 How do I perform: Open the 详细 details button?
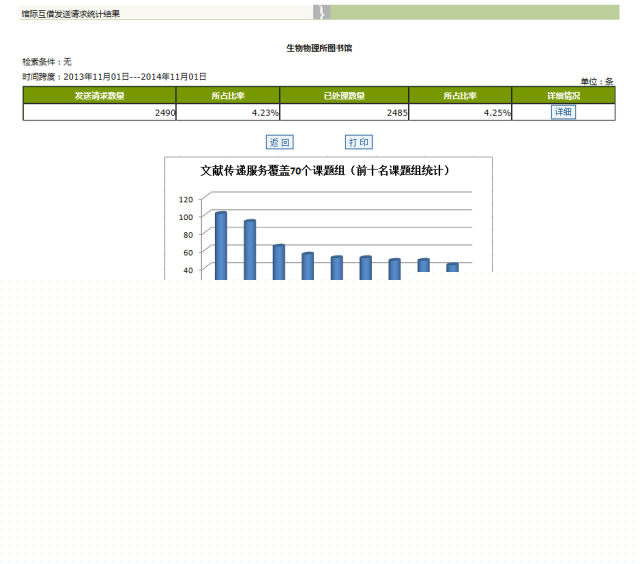click(x=563, y=112)
